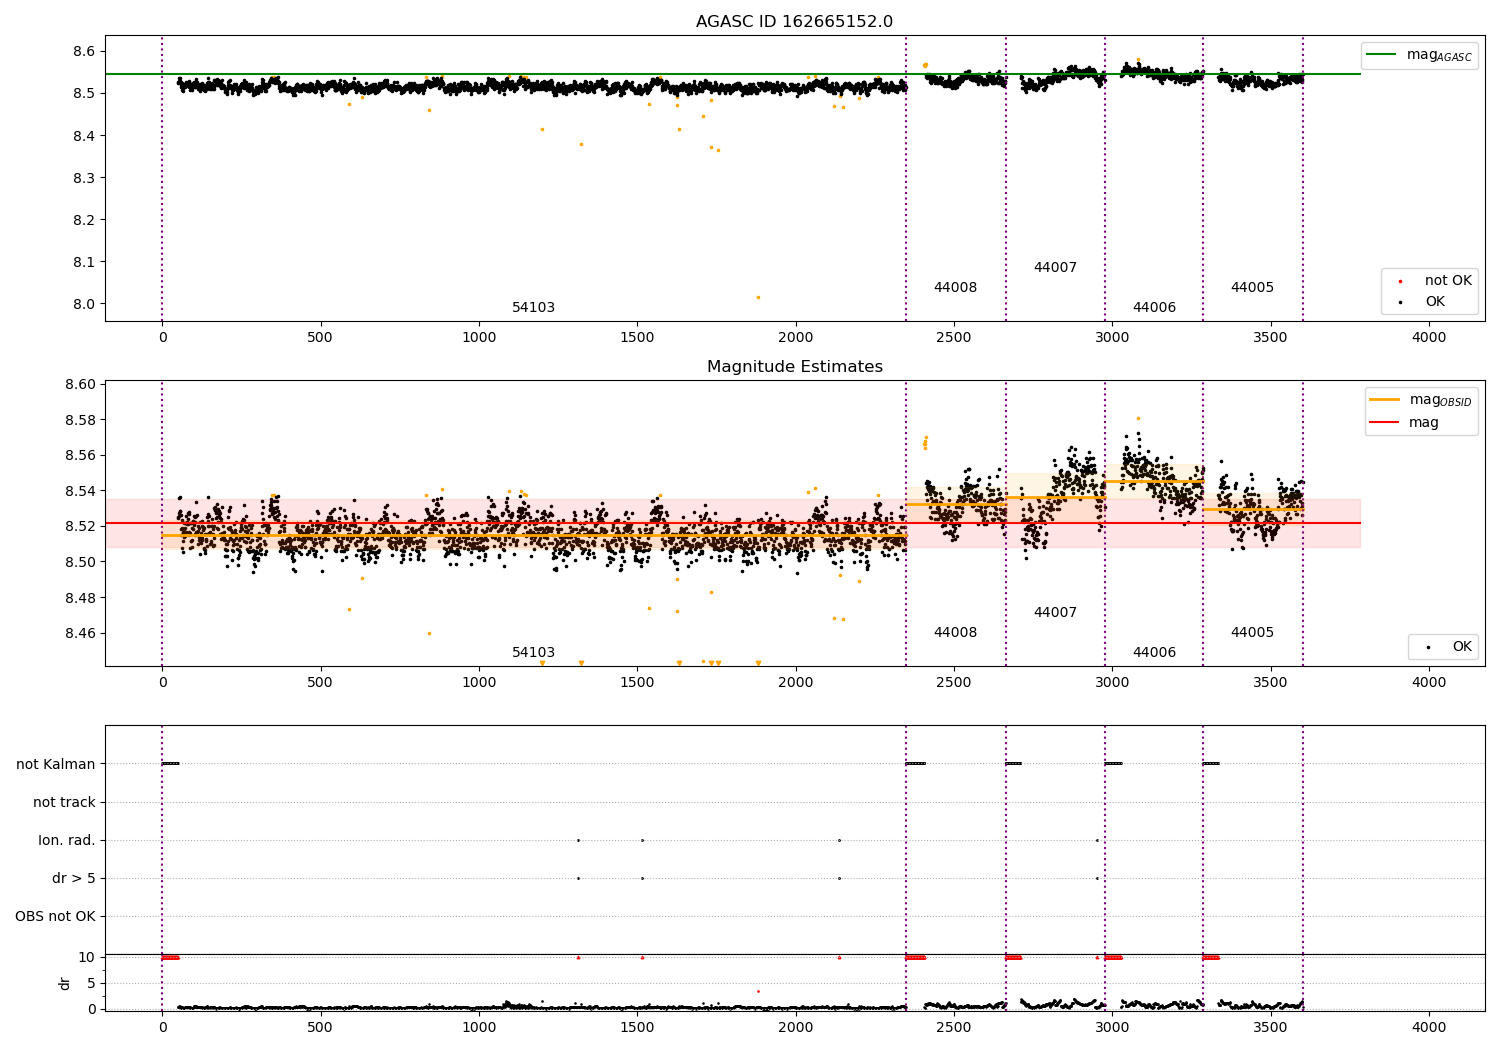Click obsid label 44007 in top plot
The width and height of the screenshot is (1500, 1050).
coord(1055,268)
